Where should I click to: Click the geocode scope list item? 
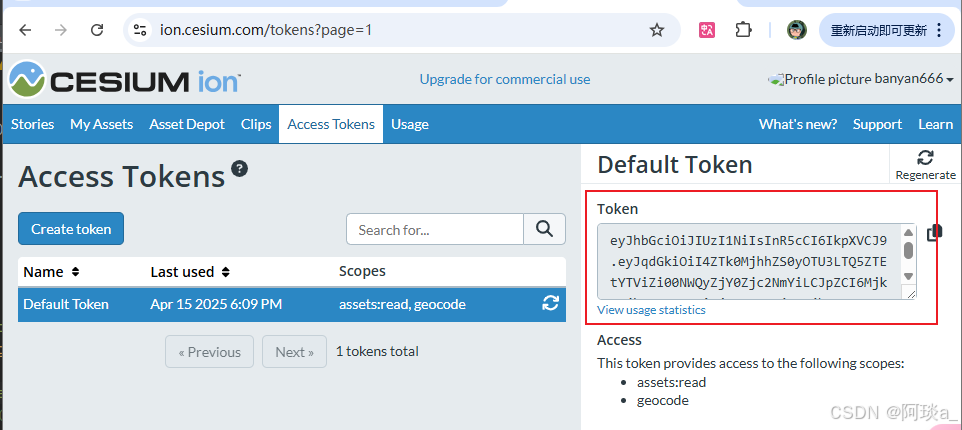click(663, 401)
